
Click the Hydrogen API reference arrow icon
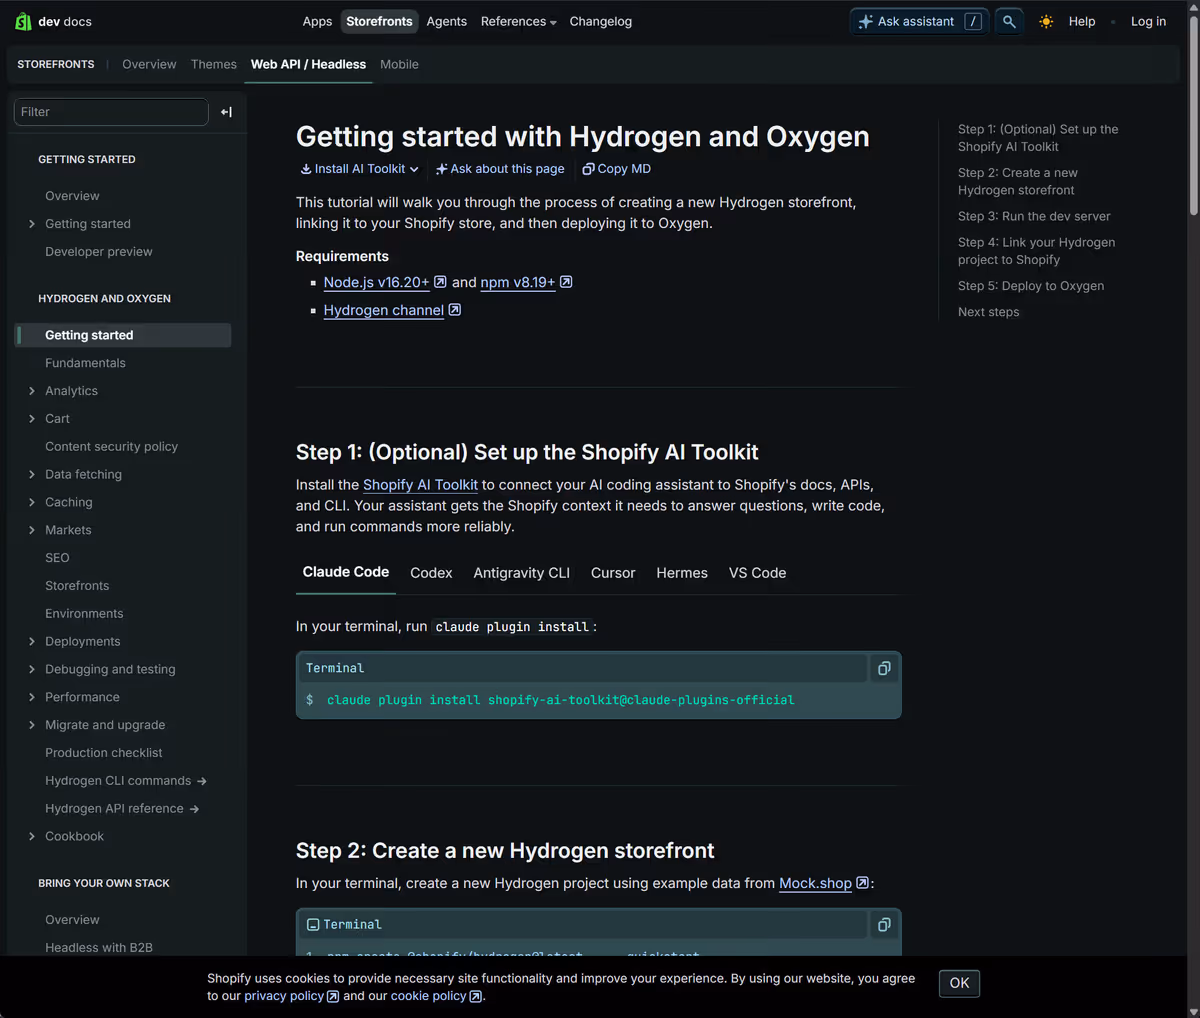pyautogui.click(x=194, y=809)
